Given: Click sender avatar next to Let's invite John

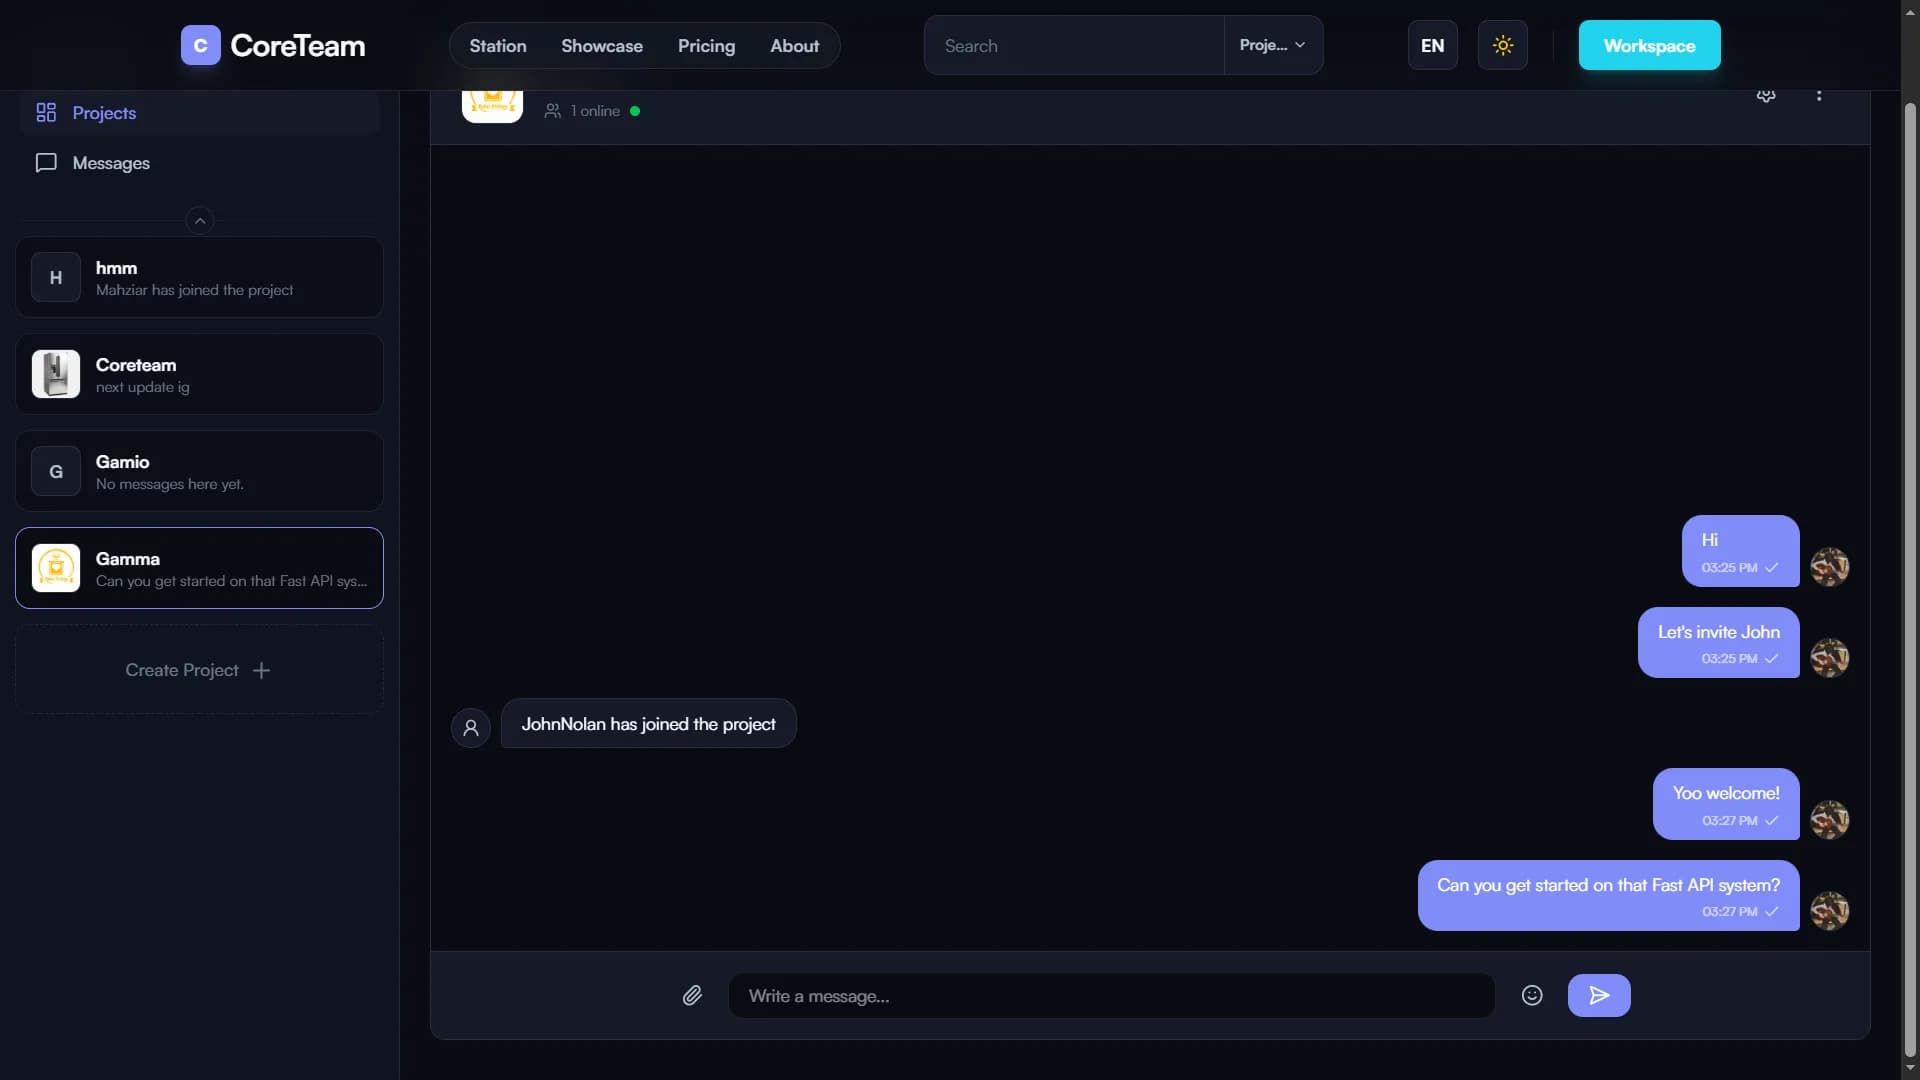Looking at the screenshot, I should [1830, 658].
